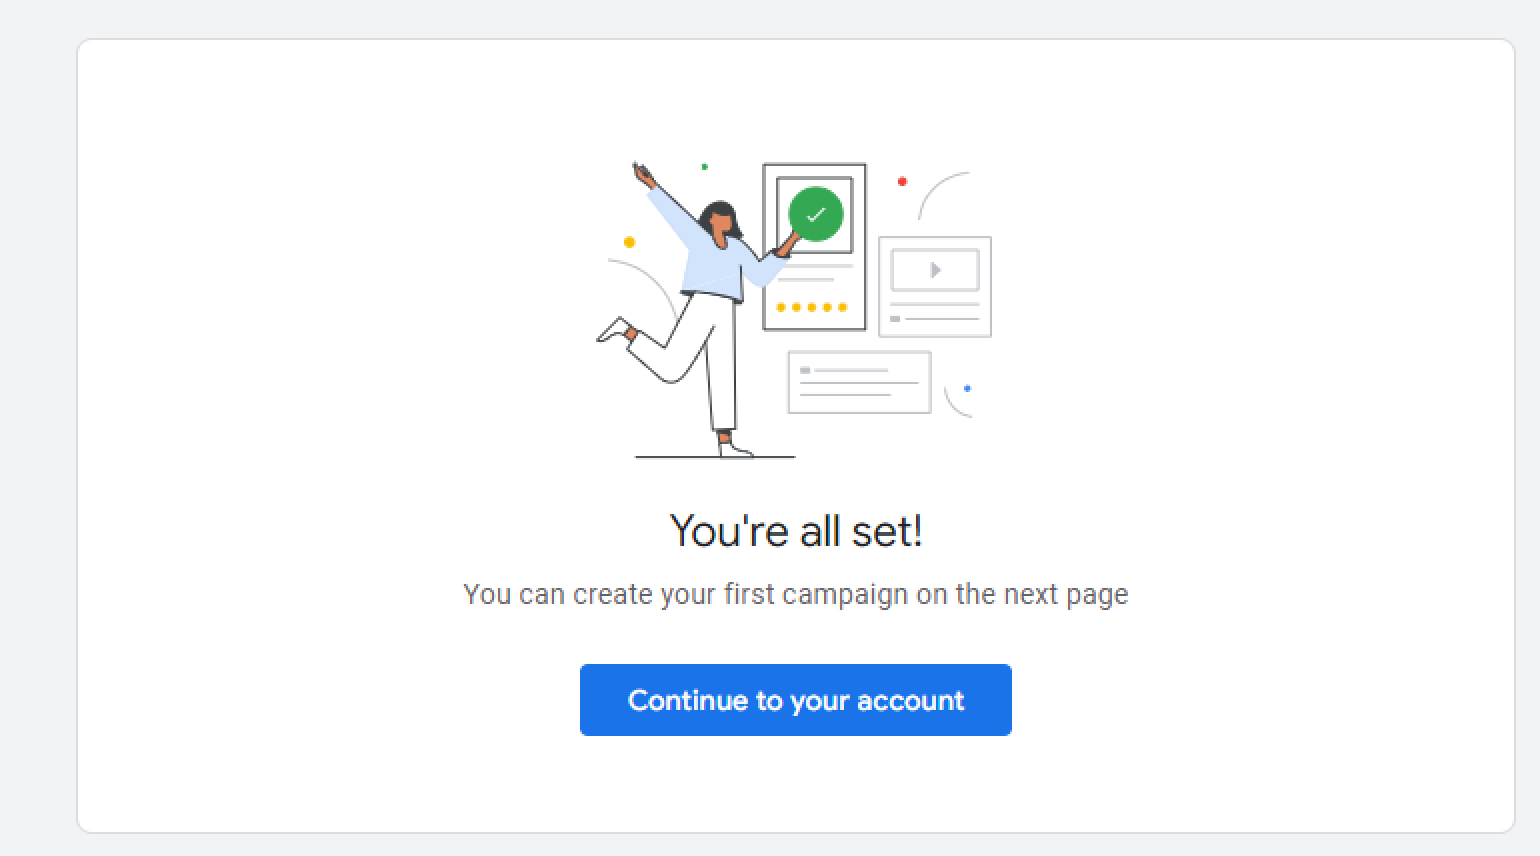Click the woman's head in the illustration
The image size is (1540, 856).
720,221
